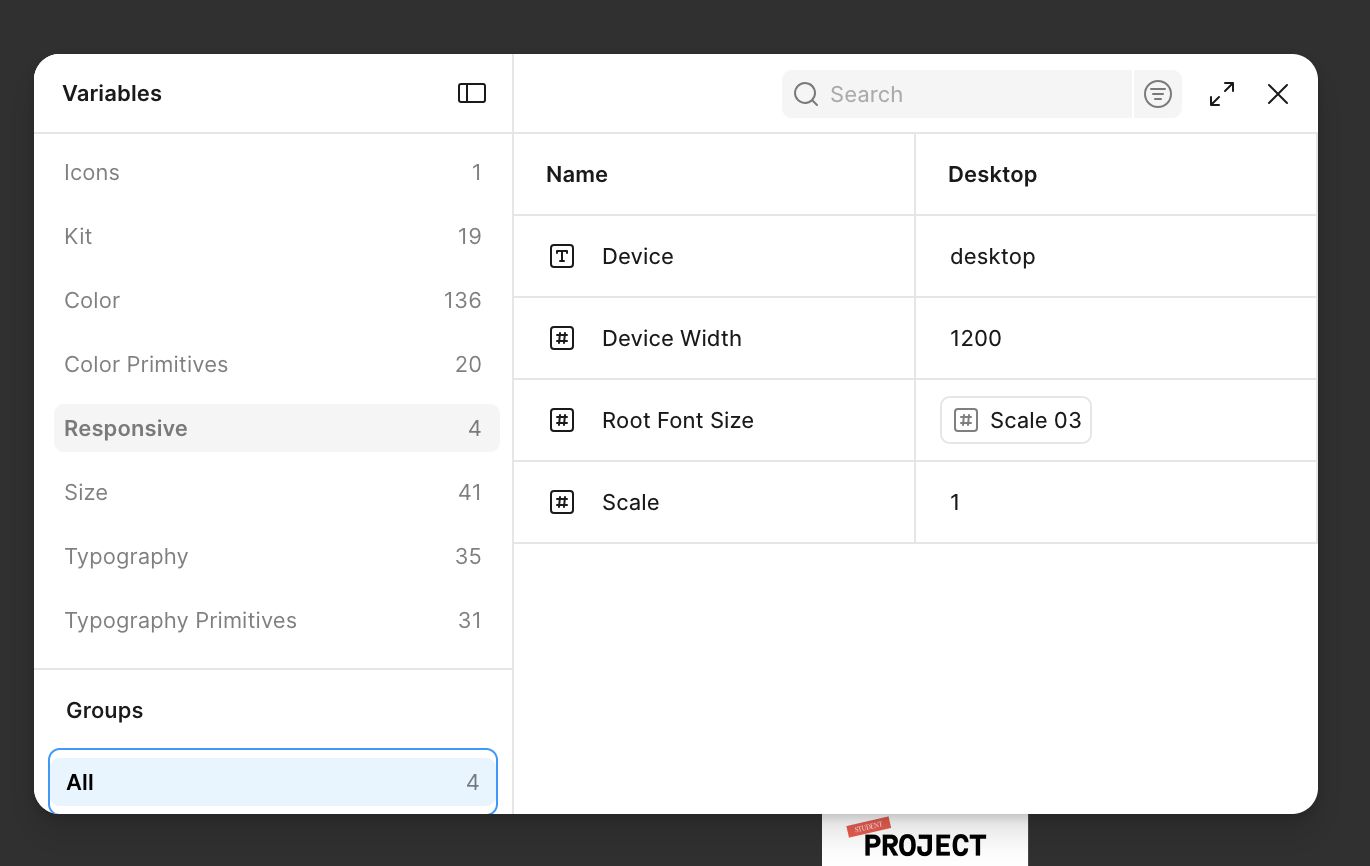Switch to the Typography collection
Viewport: 1370px width, 866px height.
point(277,556)
